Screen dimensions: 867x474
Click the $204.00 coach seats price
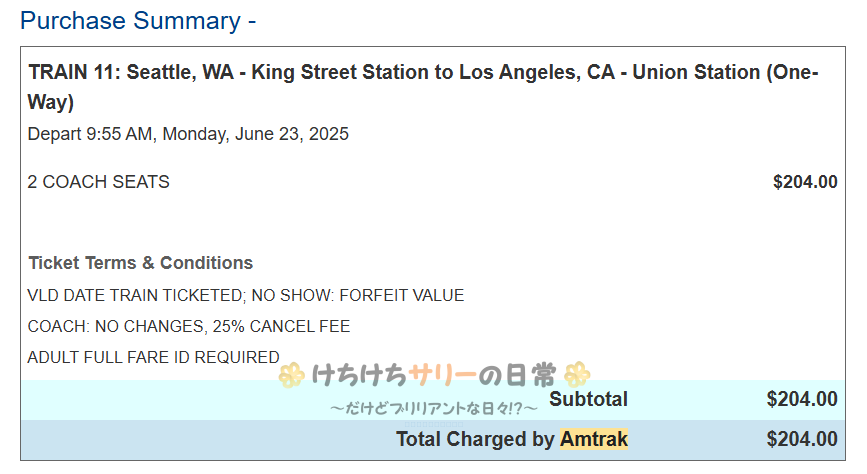point(804,182)
